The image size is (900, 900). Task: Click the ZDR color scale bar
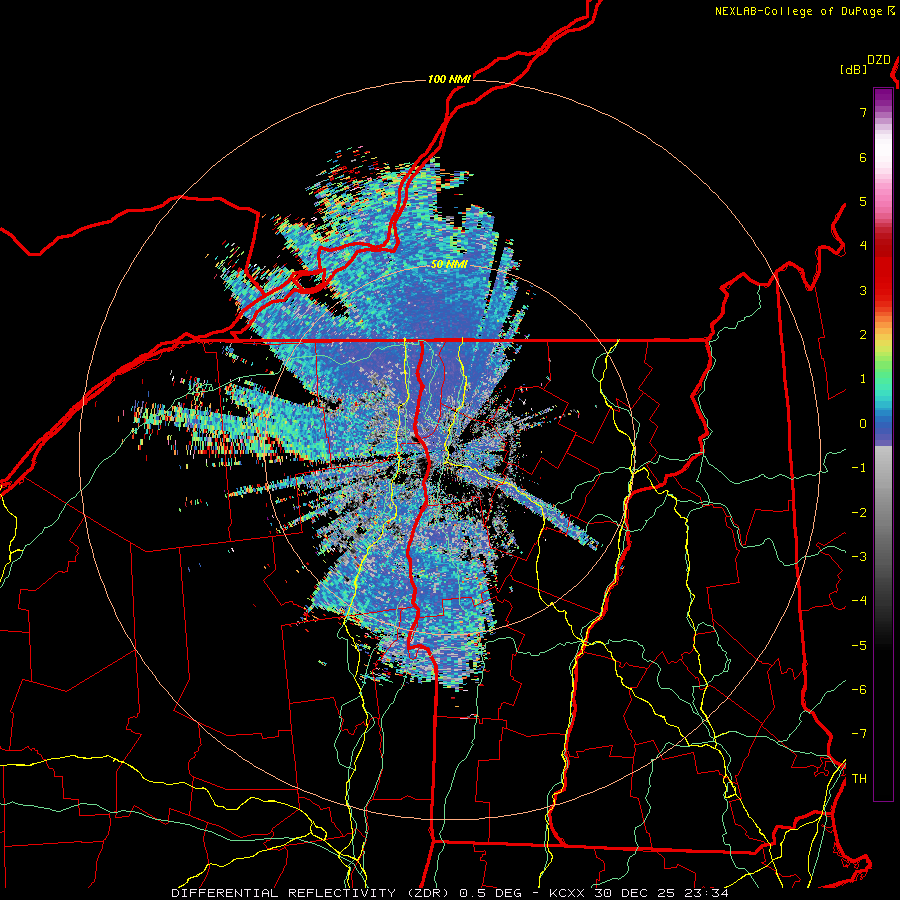tap(883, 444)
